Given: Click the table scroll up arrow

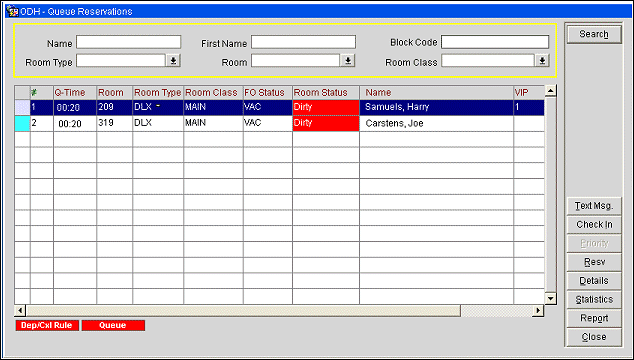Looking at the screenshot, I should [550, 91].
